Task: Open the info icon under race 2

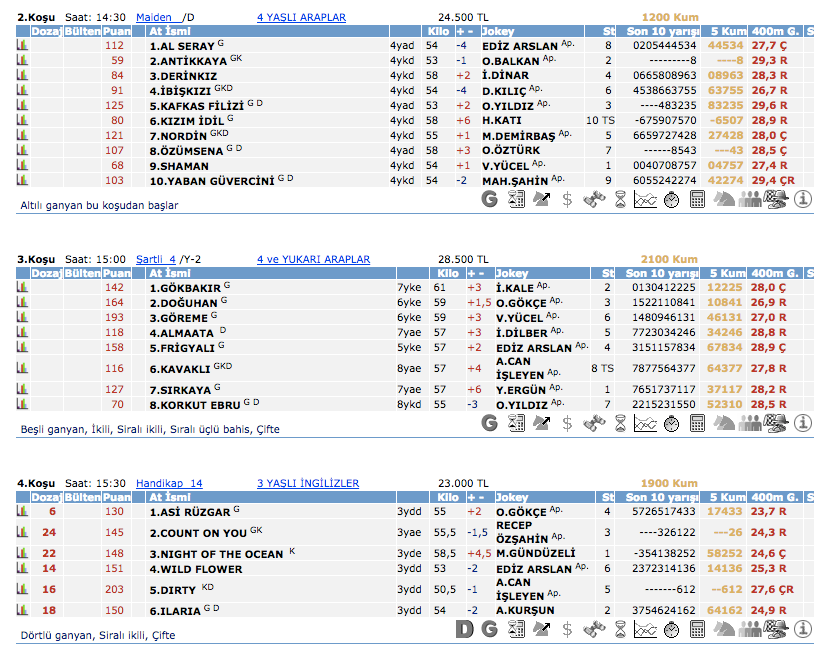Action: 803,199
